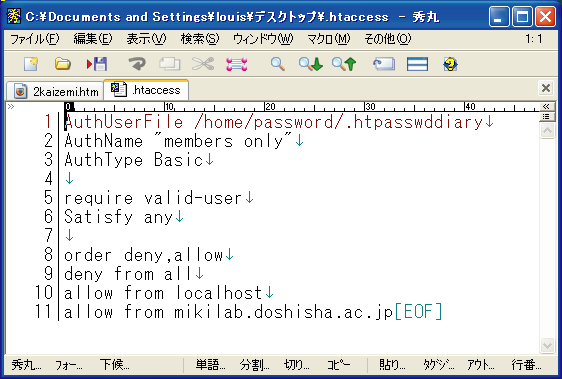Viewport: 562px width, 379px height.
Task: Open a file with the folder icon
Action: click(62, 64)
